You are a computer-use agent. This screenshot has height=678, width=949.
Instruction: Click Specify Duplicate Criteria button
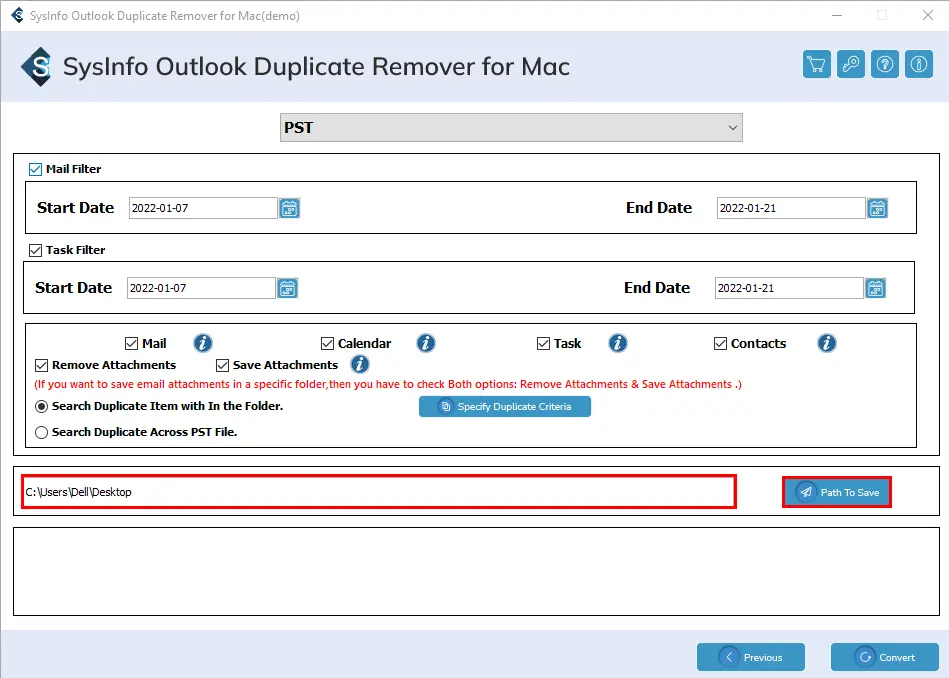pos(505,407)
